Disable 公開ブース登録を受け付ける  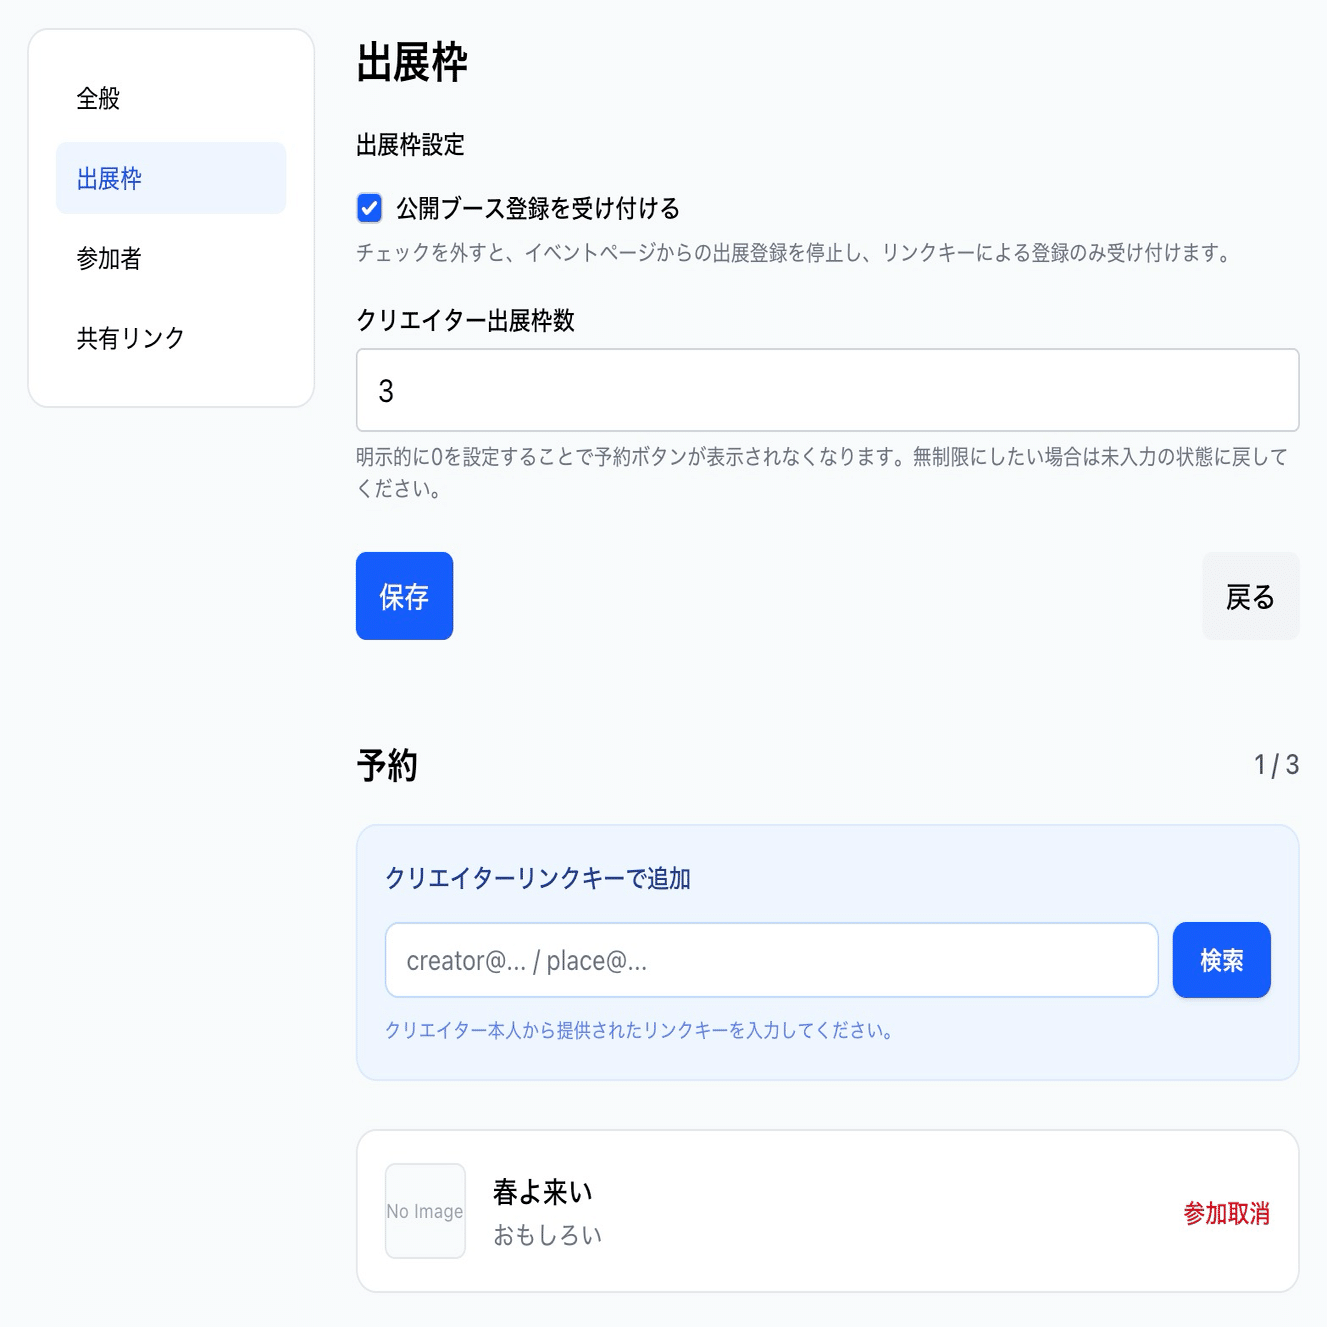tap(369, 207)
